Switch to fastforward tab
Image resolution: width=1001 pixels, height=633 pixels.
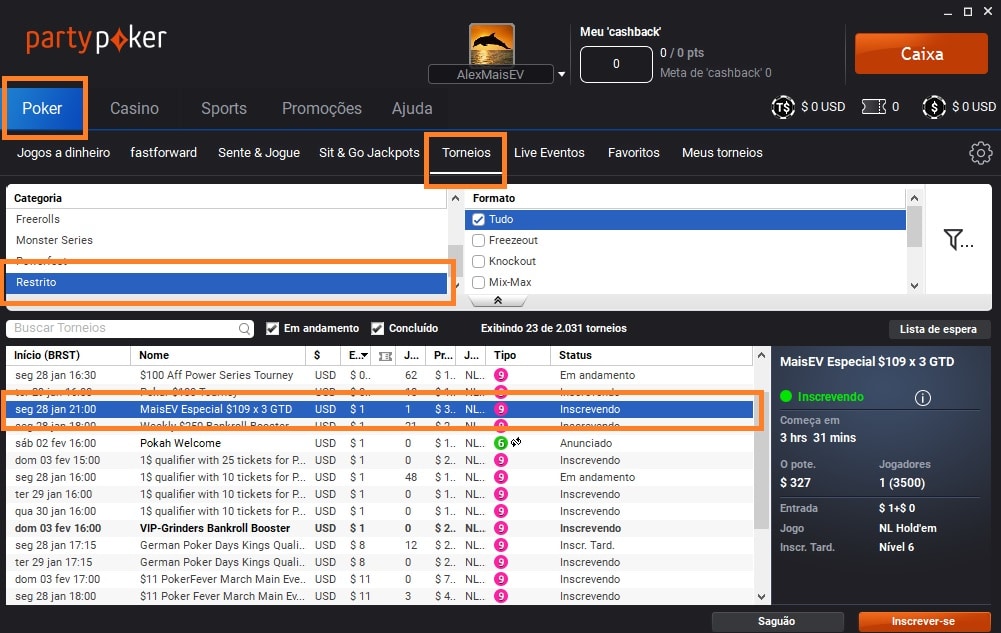point(163,153)
